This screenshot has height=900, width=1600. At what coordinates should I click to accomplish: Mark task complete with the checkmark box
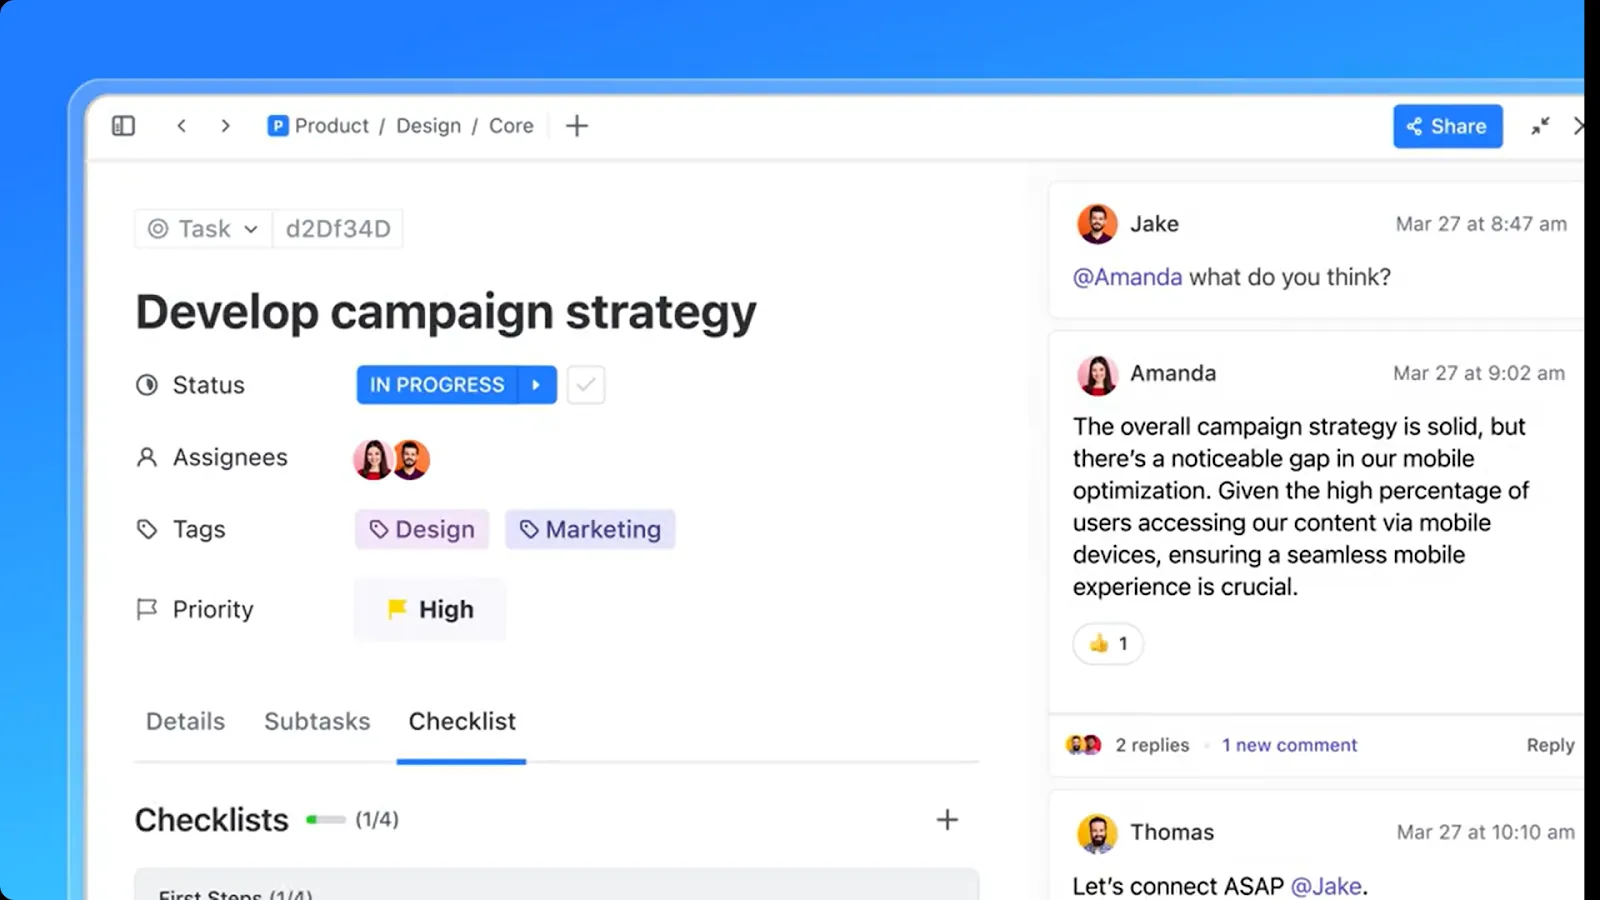click(x=586, y=385)
